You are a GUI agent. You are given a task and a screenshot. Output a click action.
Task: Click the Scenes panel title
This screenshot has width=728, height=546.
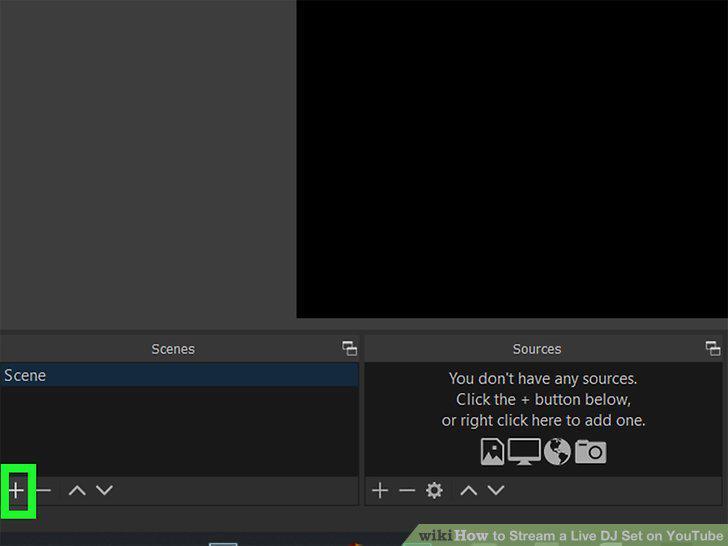173,349
